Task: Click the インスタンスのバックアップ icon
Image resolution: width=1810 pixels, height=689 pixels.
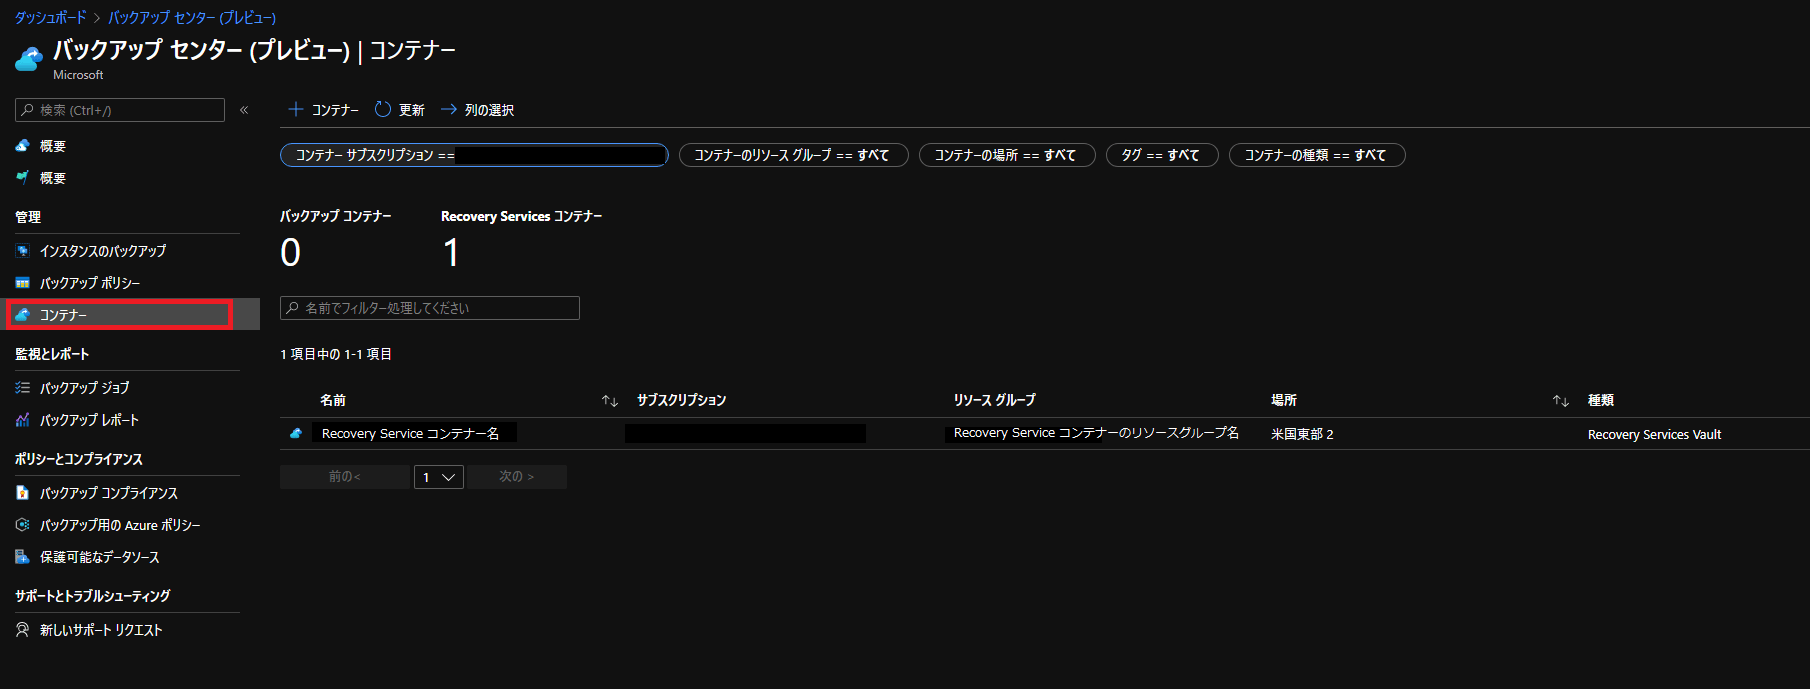Action: pyautogui.click(x=22, y=251)
